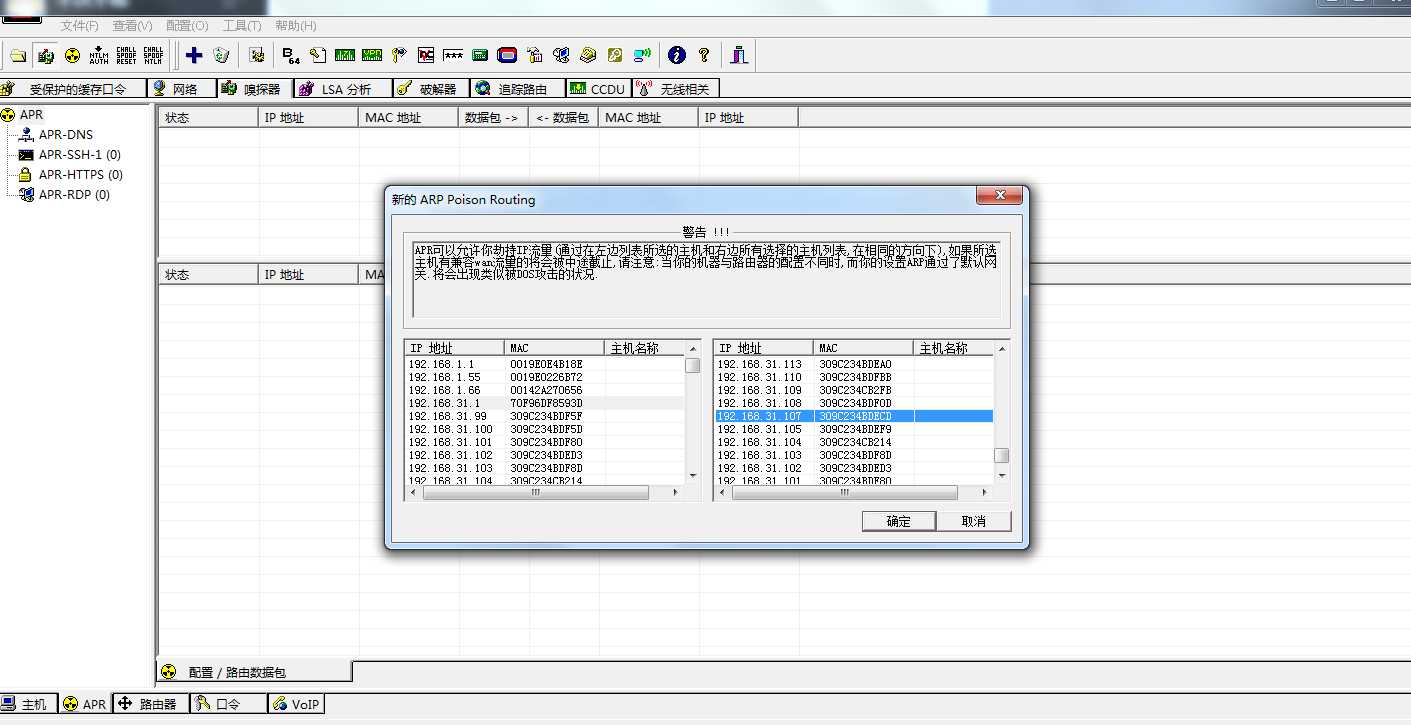This screenshot has width=1411, height=725.
Task: Click 取消 in the ARP dialog
Action: (974, 521)
